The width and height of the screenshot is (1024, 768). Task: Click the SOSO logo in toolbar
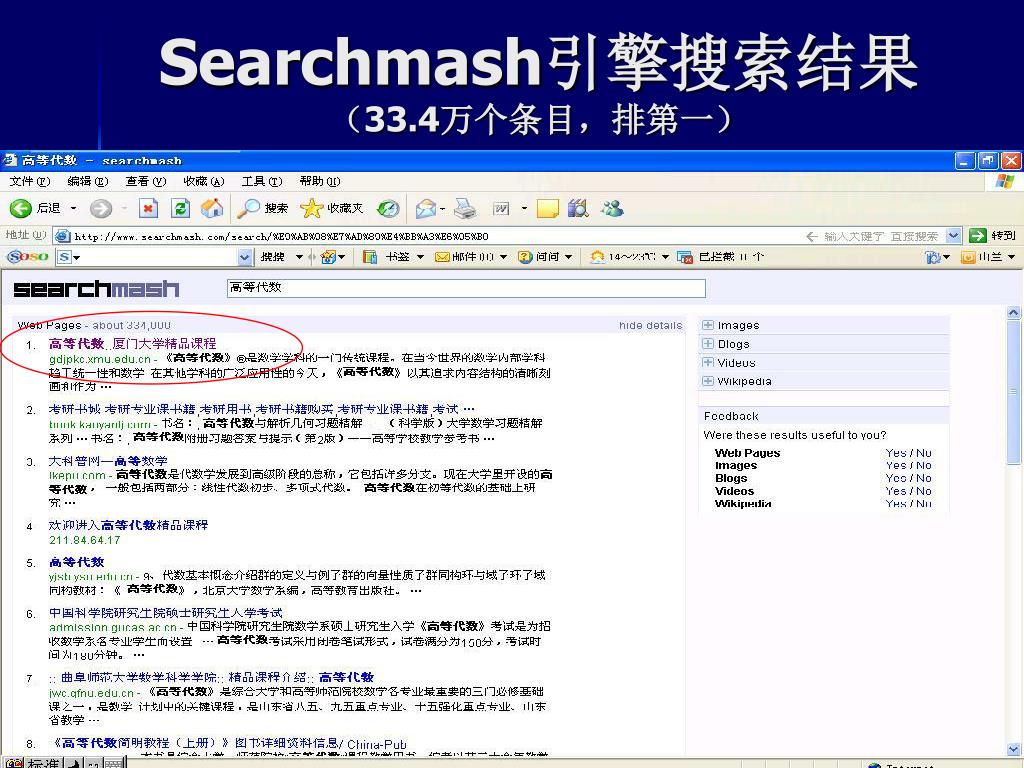28,257
